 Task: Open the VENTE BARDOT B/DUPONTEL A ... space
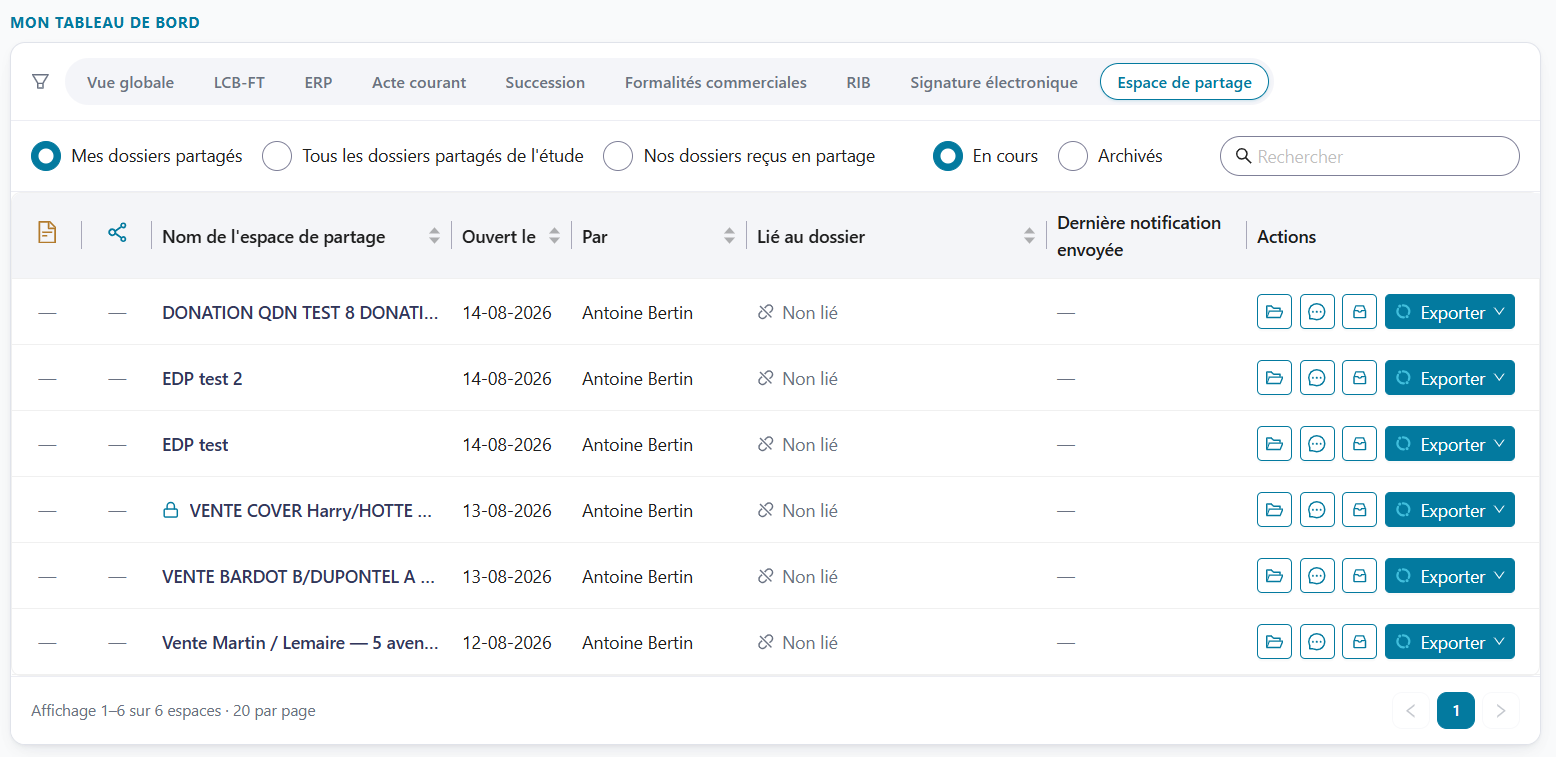pyautogui.click(x=298, y=577)
